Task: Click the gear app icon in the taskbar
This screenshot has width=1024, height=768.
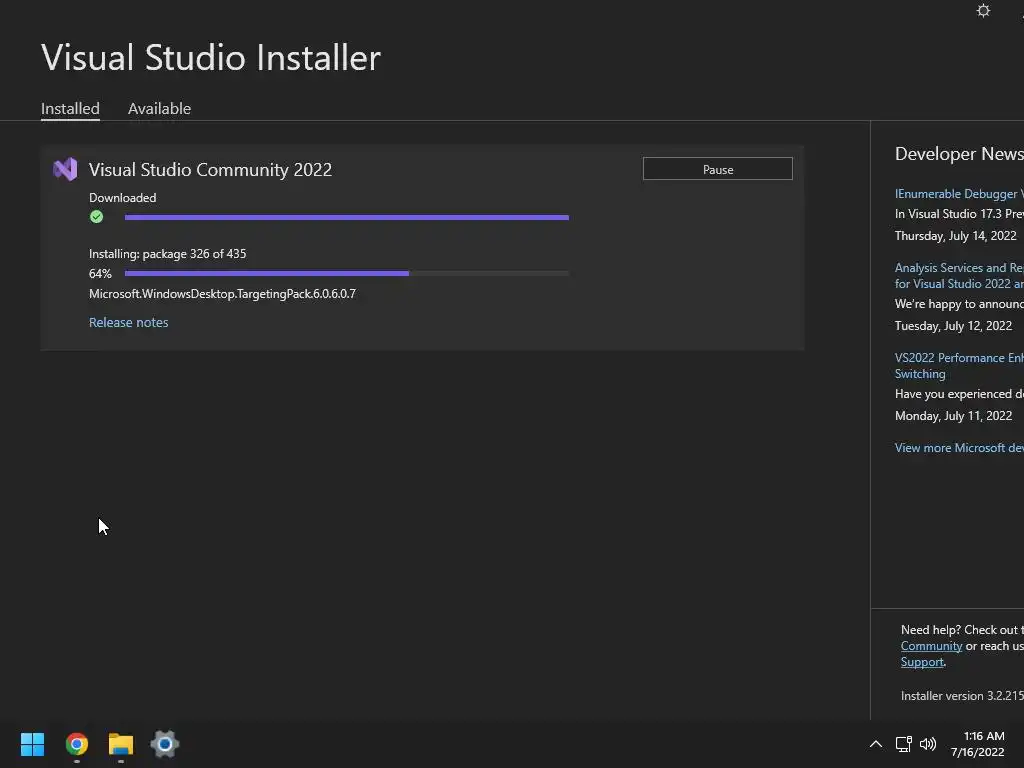Action: [165, 744]
